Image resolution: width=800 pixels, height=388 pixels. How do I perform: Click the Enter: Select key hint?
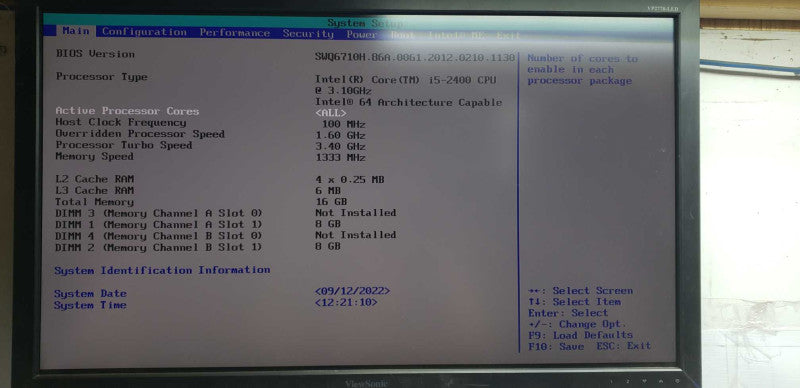568,313
